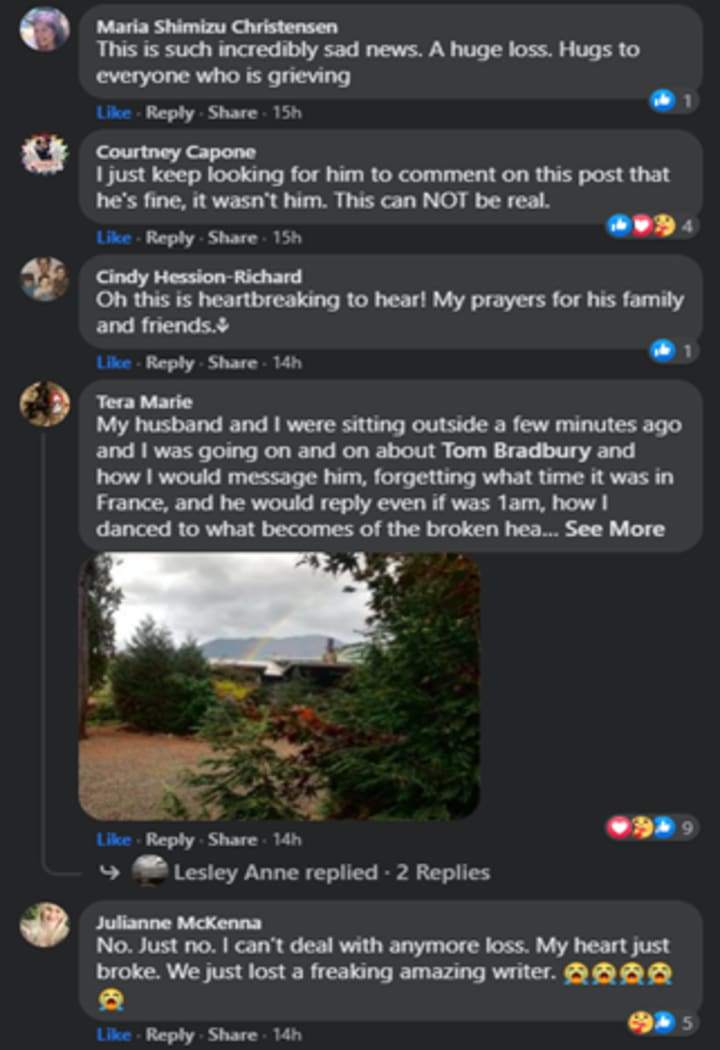This screenshot has height=1050, width=720.
Task: Click Tera Marie's profile avatar
Action: click(x=45, y=404)
